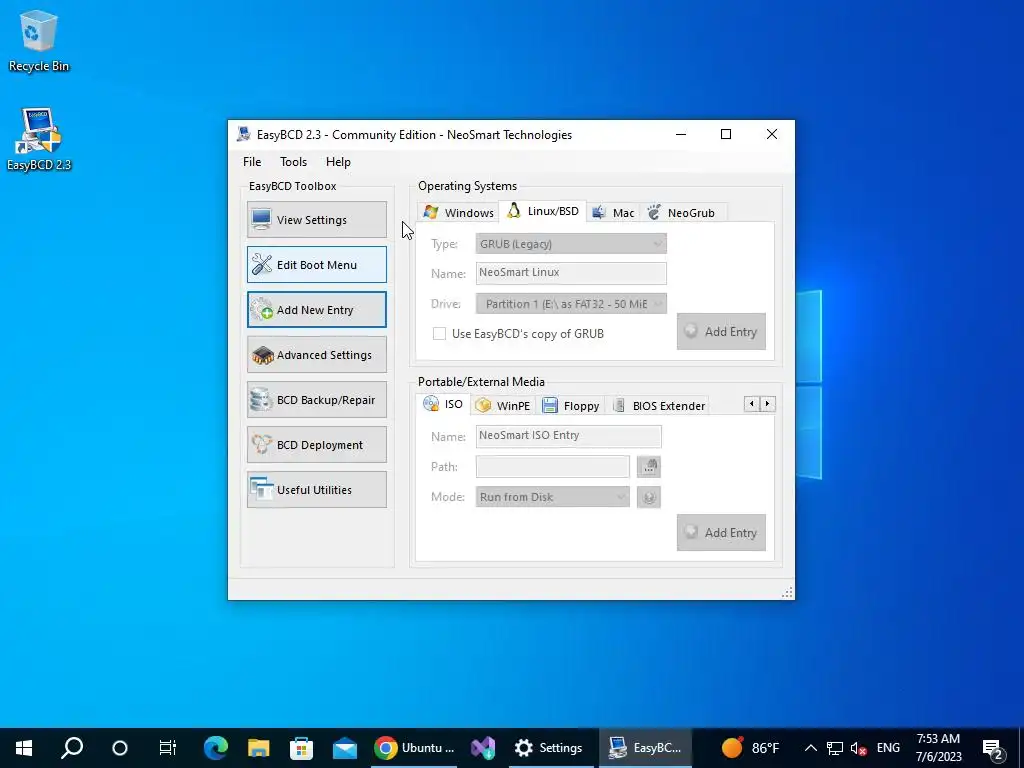
Task: Click the gear-plus icon on Add New Entry
Action: 262,310
